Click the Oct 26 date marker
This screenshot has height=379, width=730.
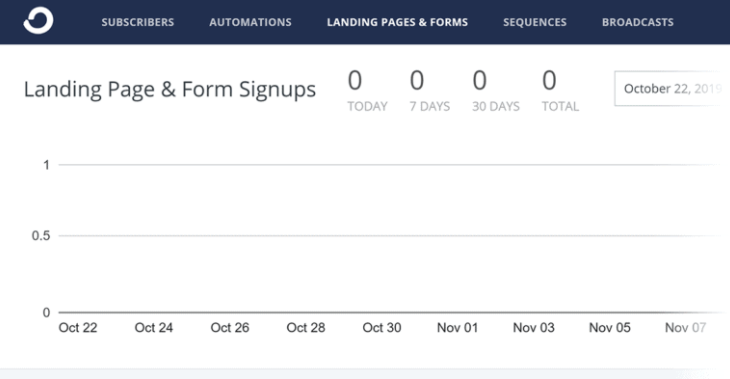coord(230,328)
